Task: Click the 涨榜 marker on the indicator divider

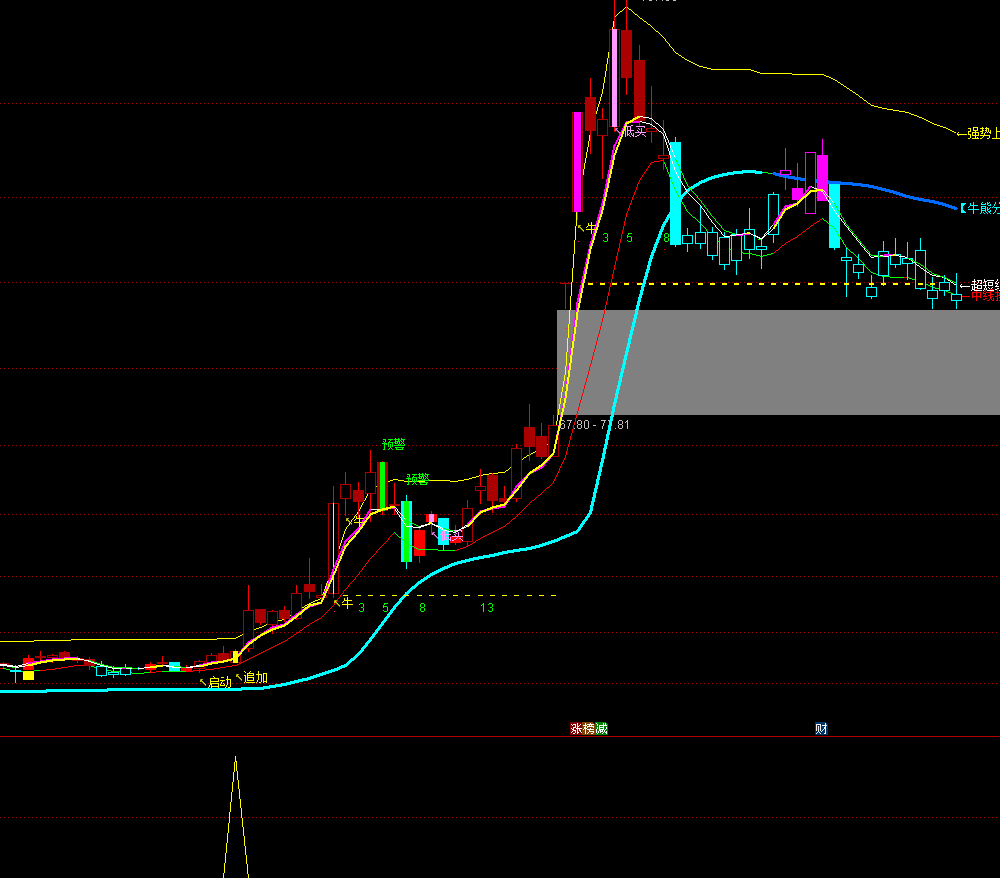Action: pos(582,729)
